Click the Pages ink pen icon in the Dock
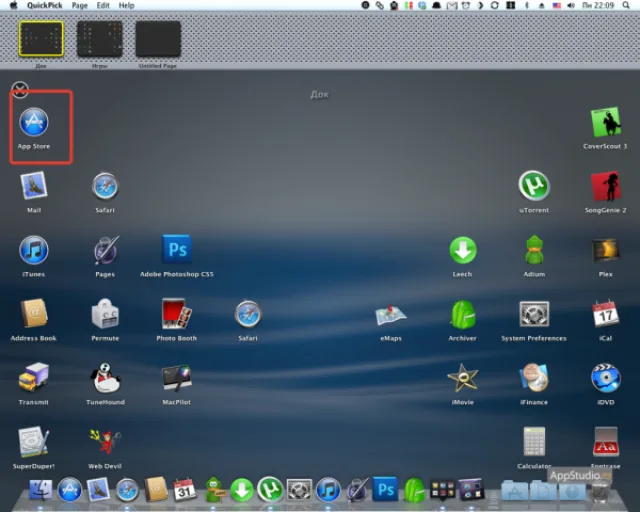 (x=357, y=489)
